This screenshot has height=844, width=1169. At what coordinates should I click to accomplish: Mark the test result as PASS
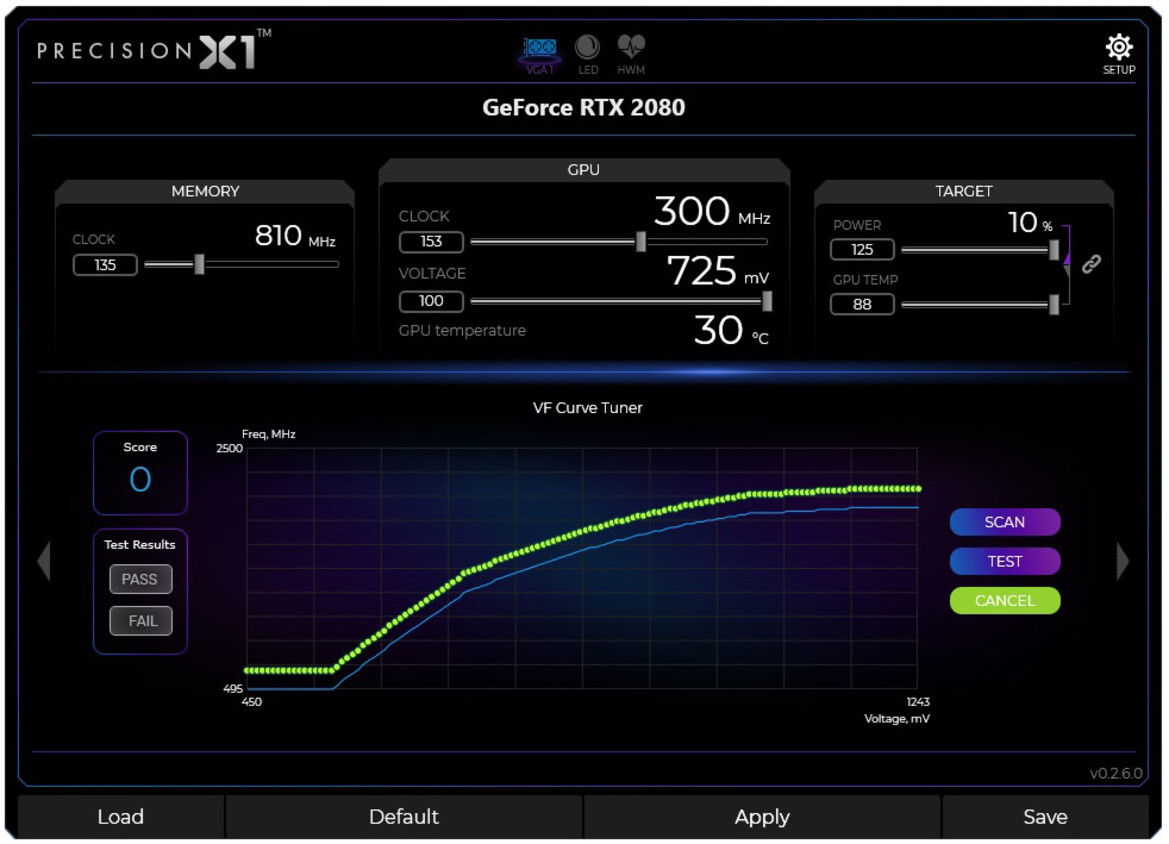(140, 579)
